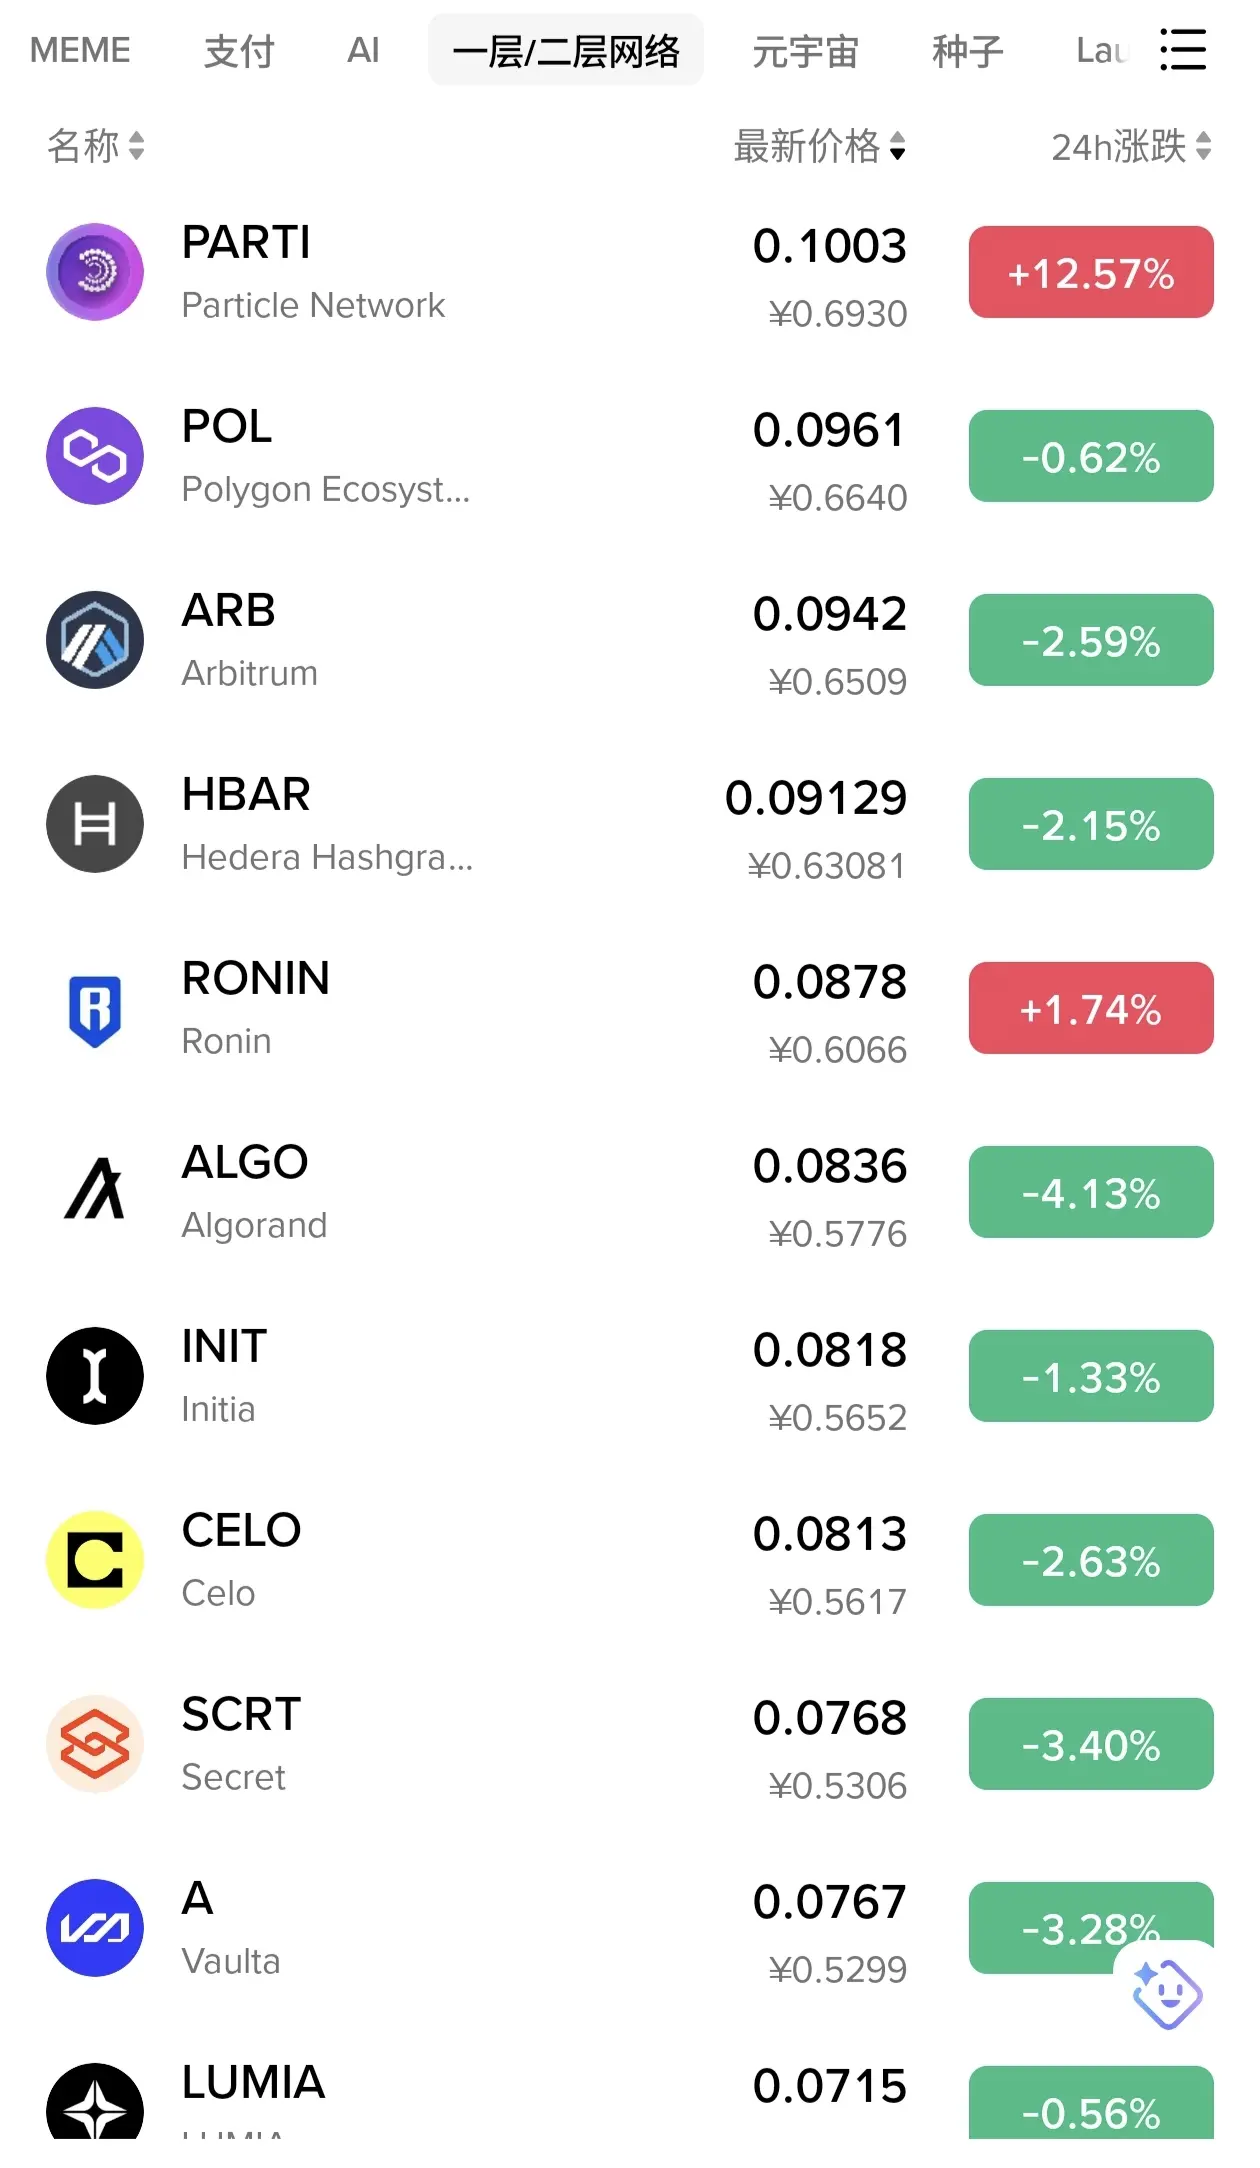Tap the ALGO Algorand logo
This screenshot has height=2168, width=1260.
(x=95, y=1190)
